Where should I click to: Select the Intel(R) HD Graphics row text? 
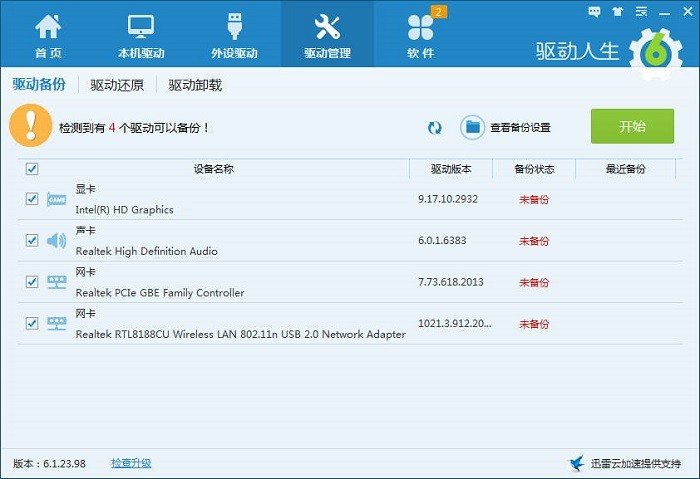coord(125,209)
